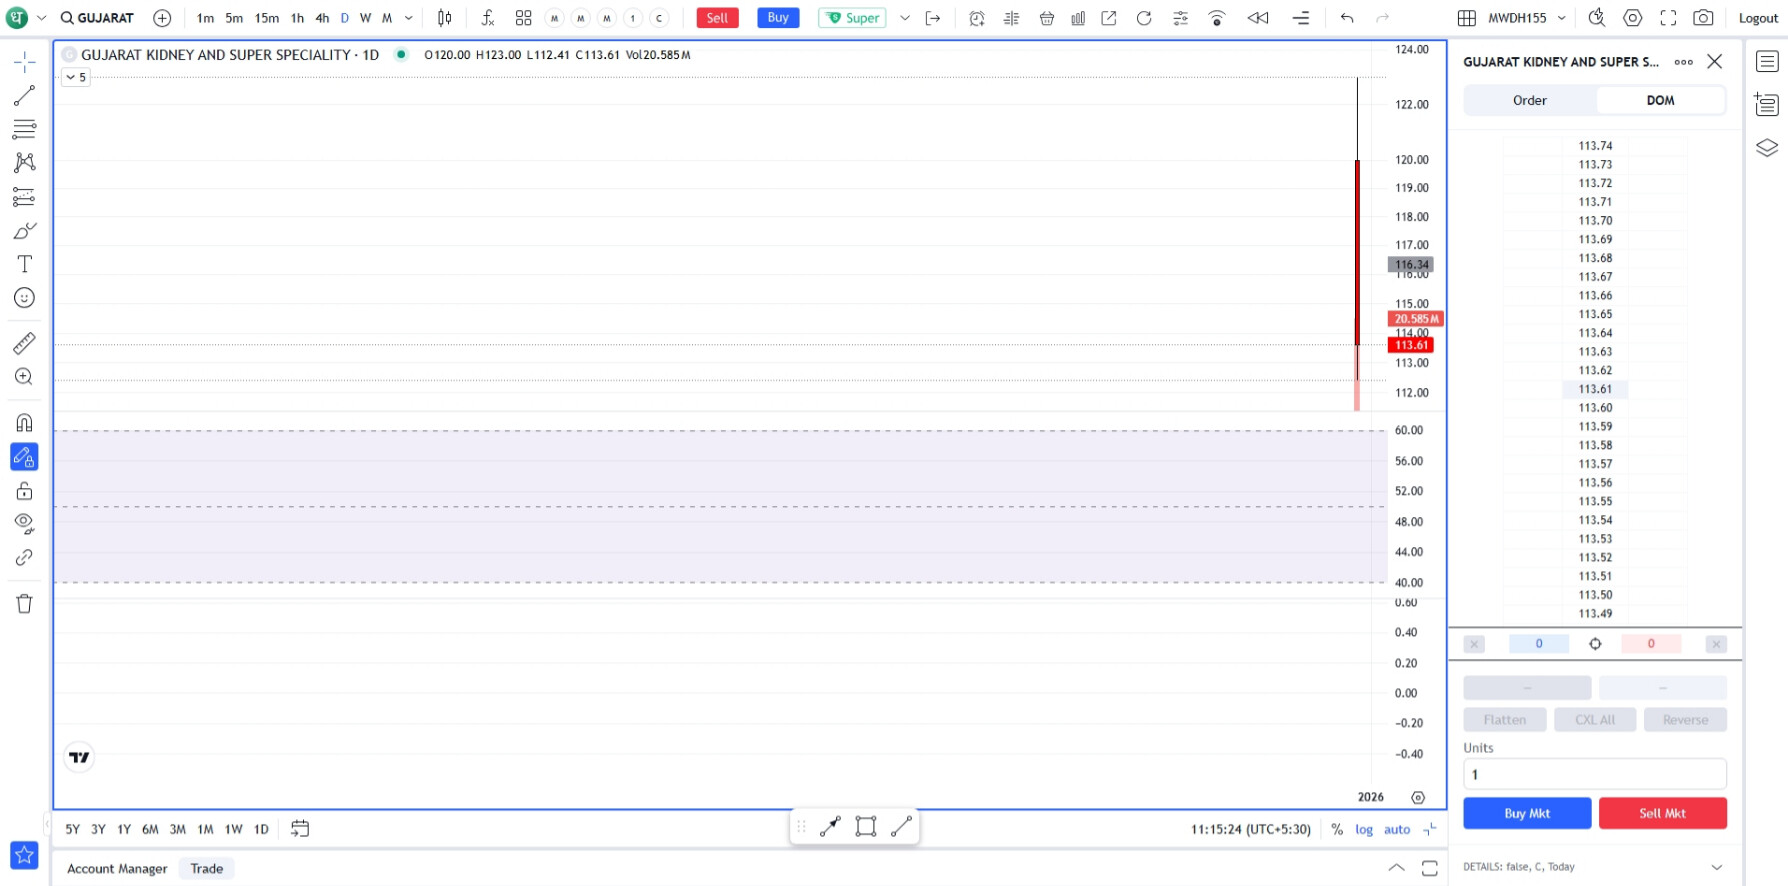Switch to the Order tab
The image size is (1788, 886).
pyautogui.click(x=1529, y=100)
